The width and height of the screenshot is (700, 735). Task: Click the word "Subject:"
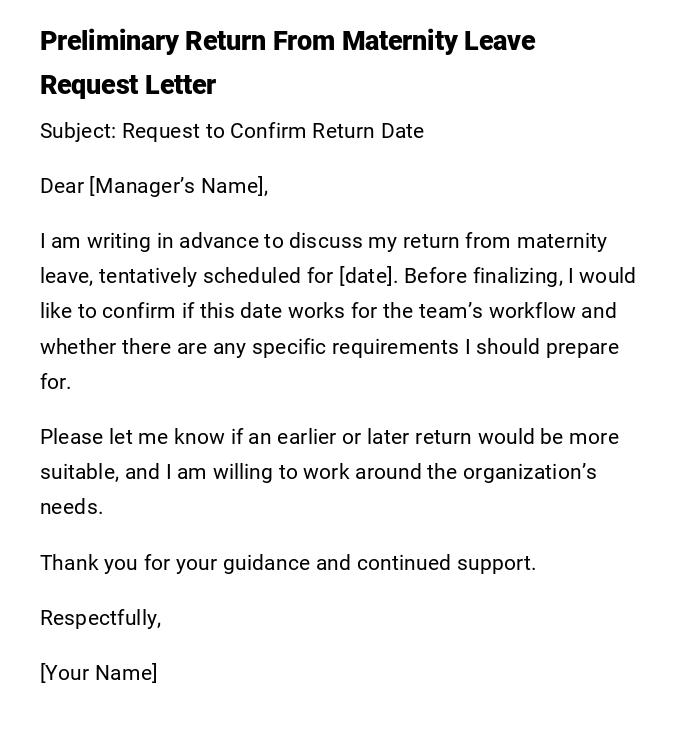[77, 131]
